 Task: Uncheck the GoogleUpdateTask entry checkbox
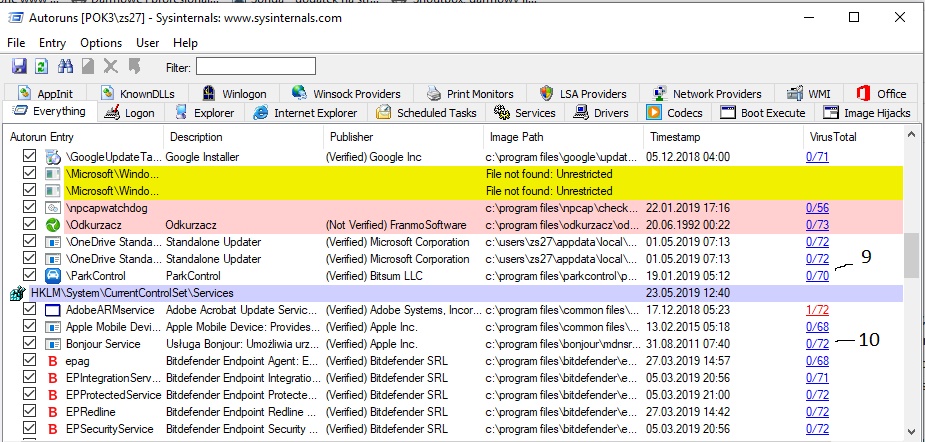[29, 157]
